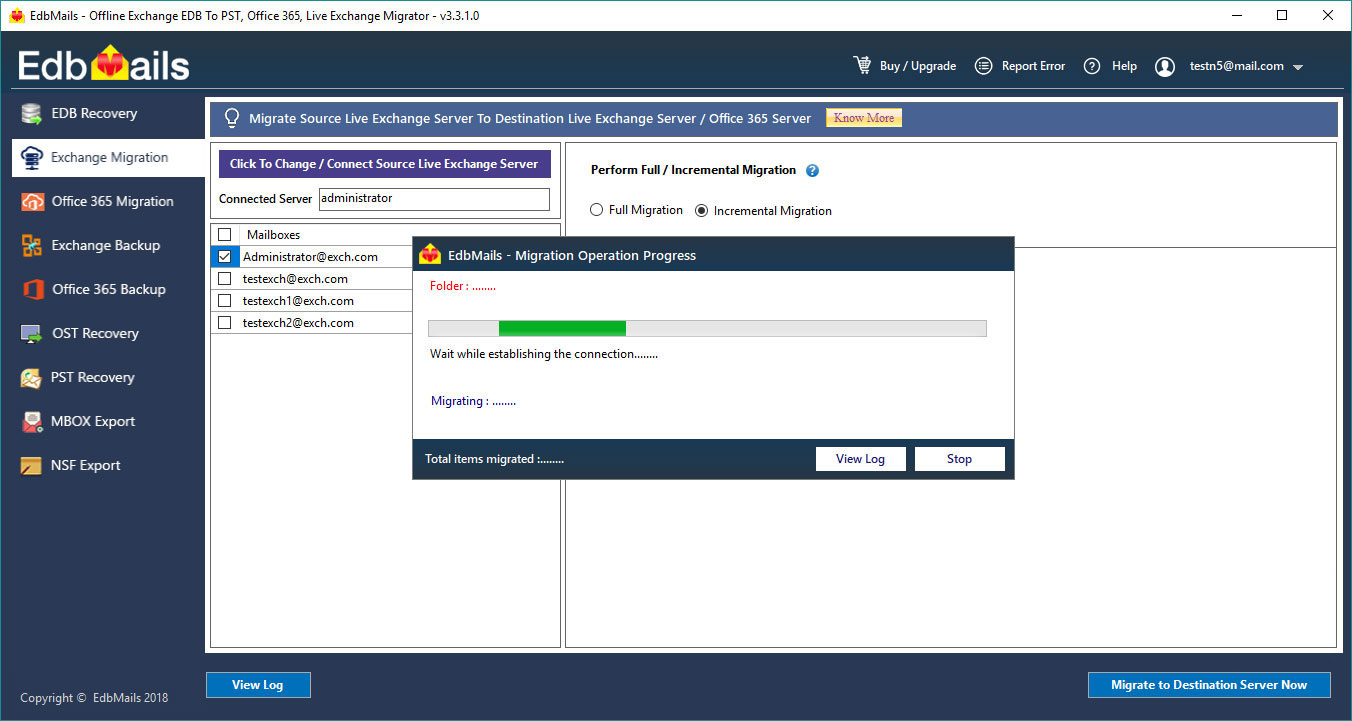Click Change / Connect Source Live Exchange Server

(384, 164)
